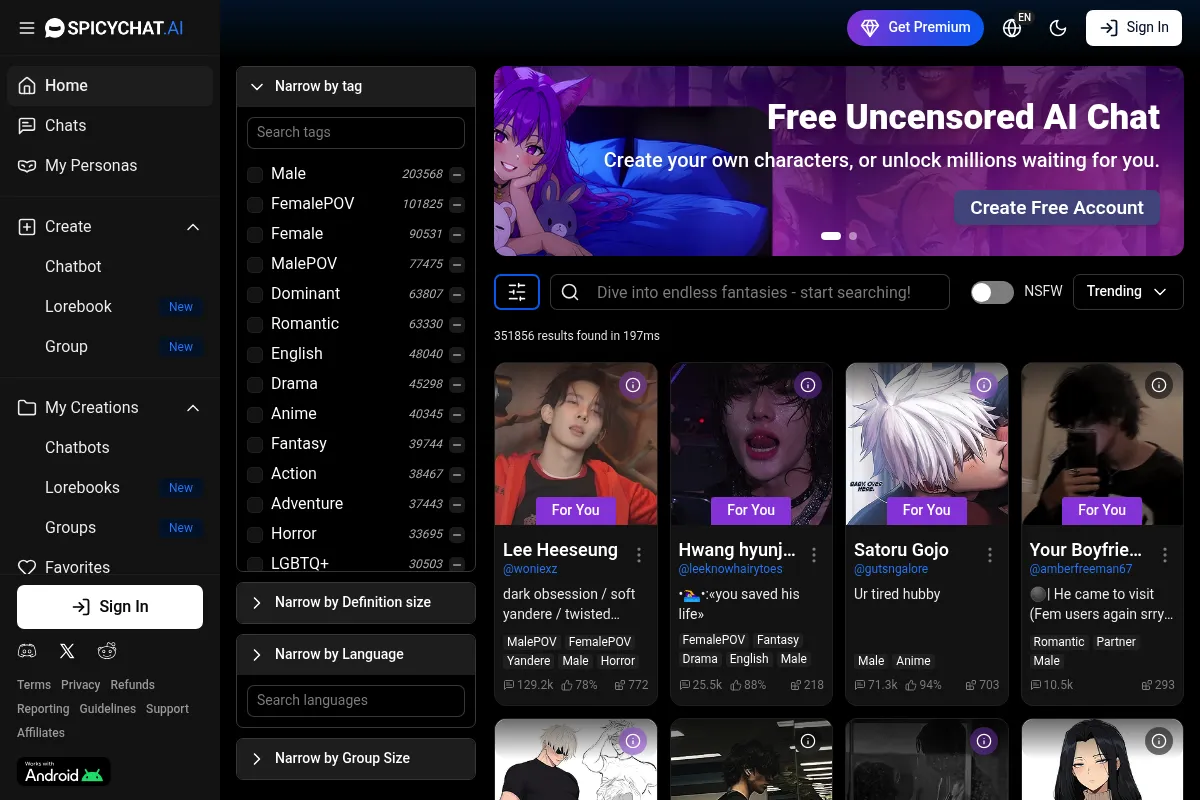Select Chatbot under Create

(73, 267)
